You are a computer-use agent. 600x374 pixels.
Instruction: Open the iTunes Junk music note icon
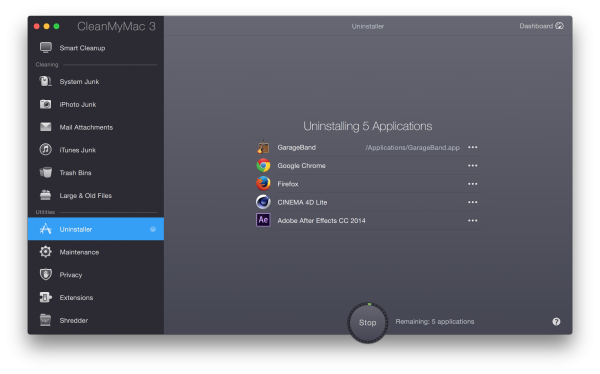tap(46, 149)
